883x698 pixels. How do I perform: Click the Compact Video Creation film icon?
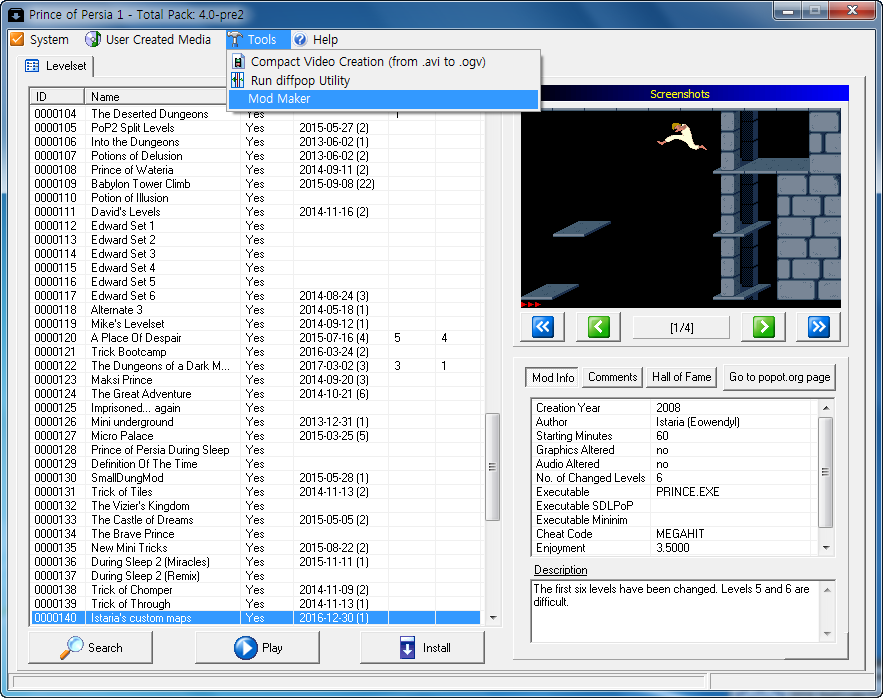pyautogui.click(x=238, y=61)
